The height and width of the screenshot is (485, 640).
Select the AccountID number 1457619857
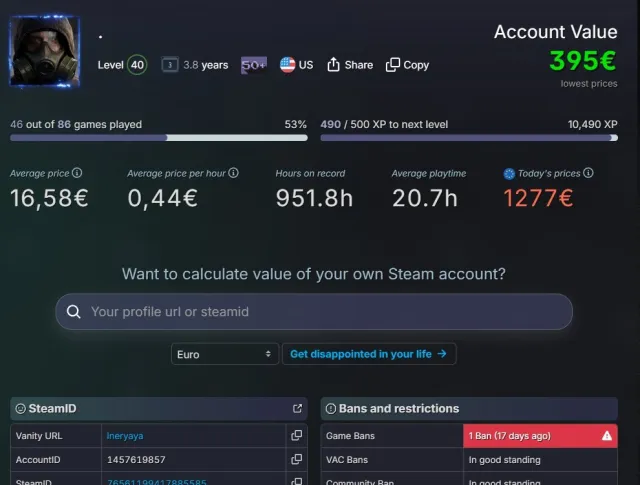[x=136, y=460]
